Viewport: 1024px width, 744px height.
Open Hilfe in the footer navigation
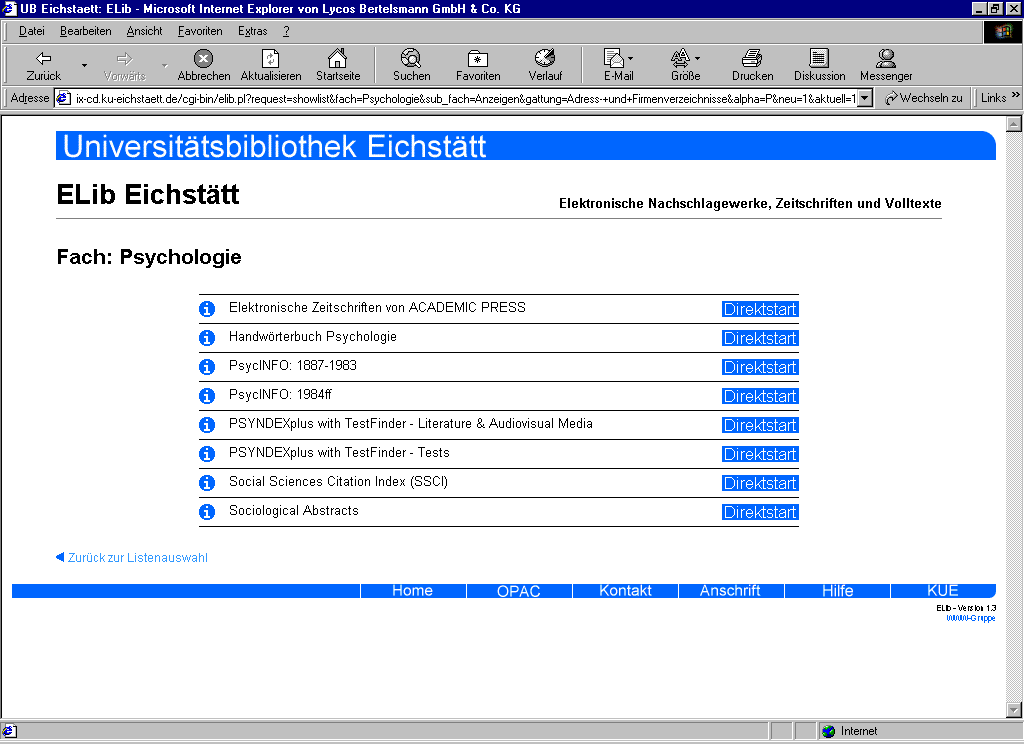point(837,590)
